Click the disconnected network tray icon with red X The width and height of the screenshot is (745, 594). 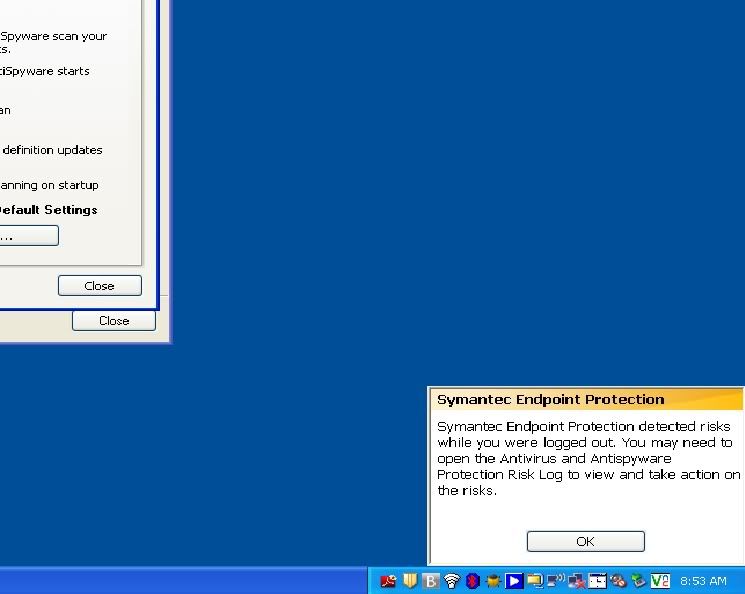[576, 581]
